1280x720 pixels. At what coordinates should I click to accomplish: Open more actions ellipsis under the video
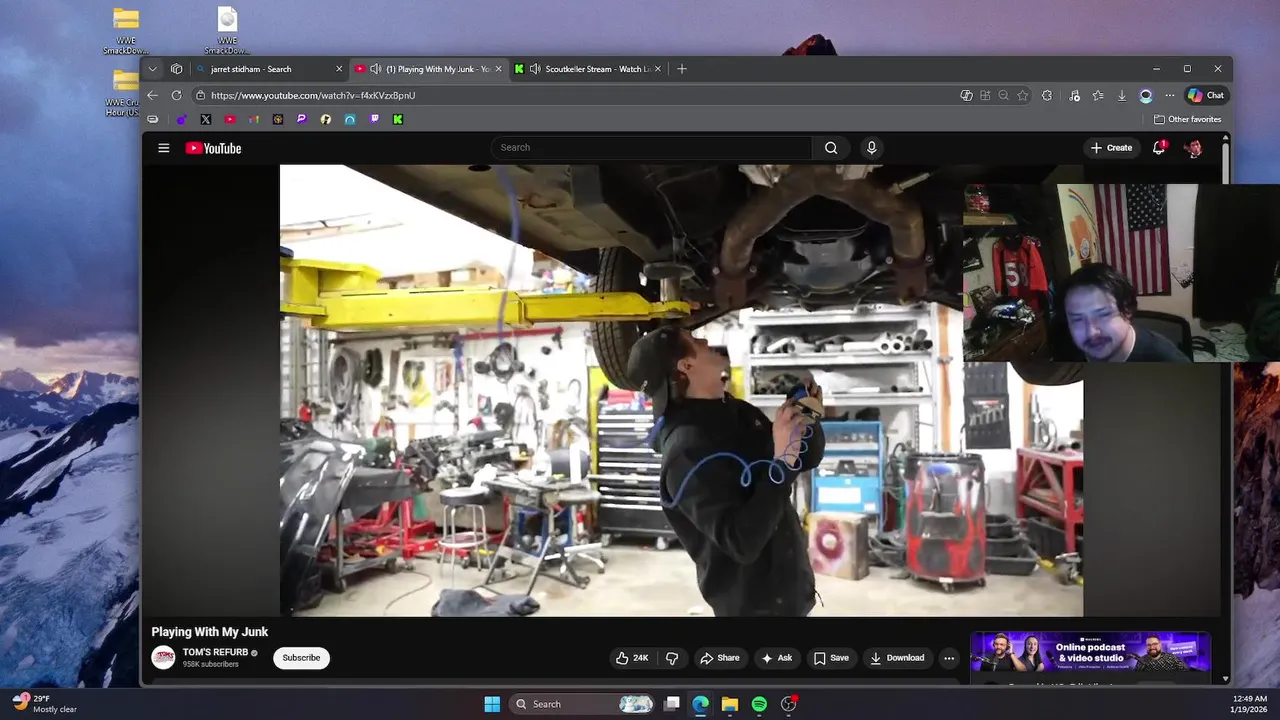point(949,658)
